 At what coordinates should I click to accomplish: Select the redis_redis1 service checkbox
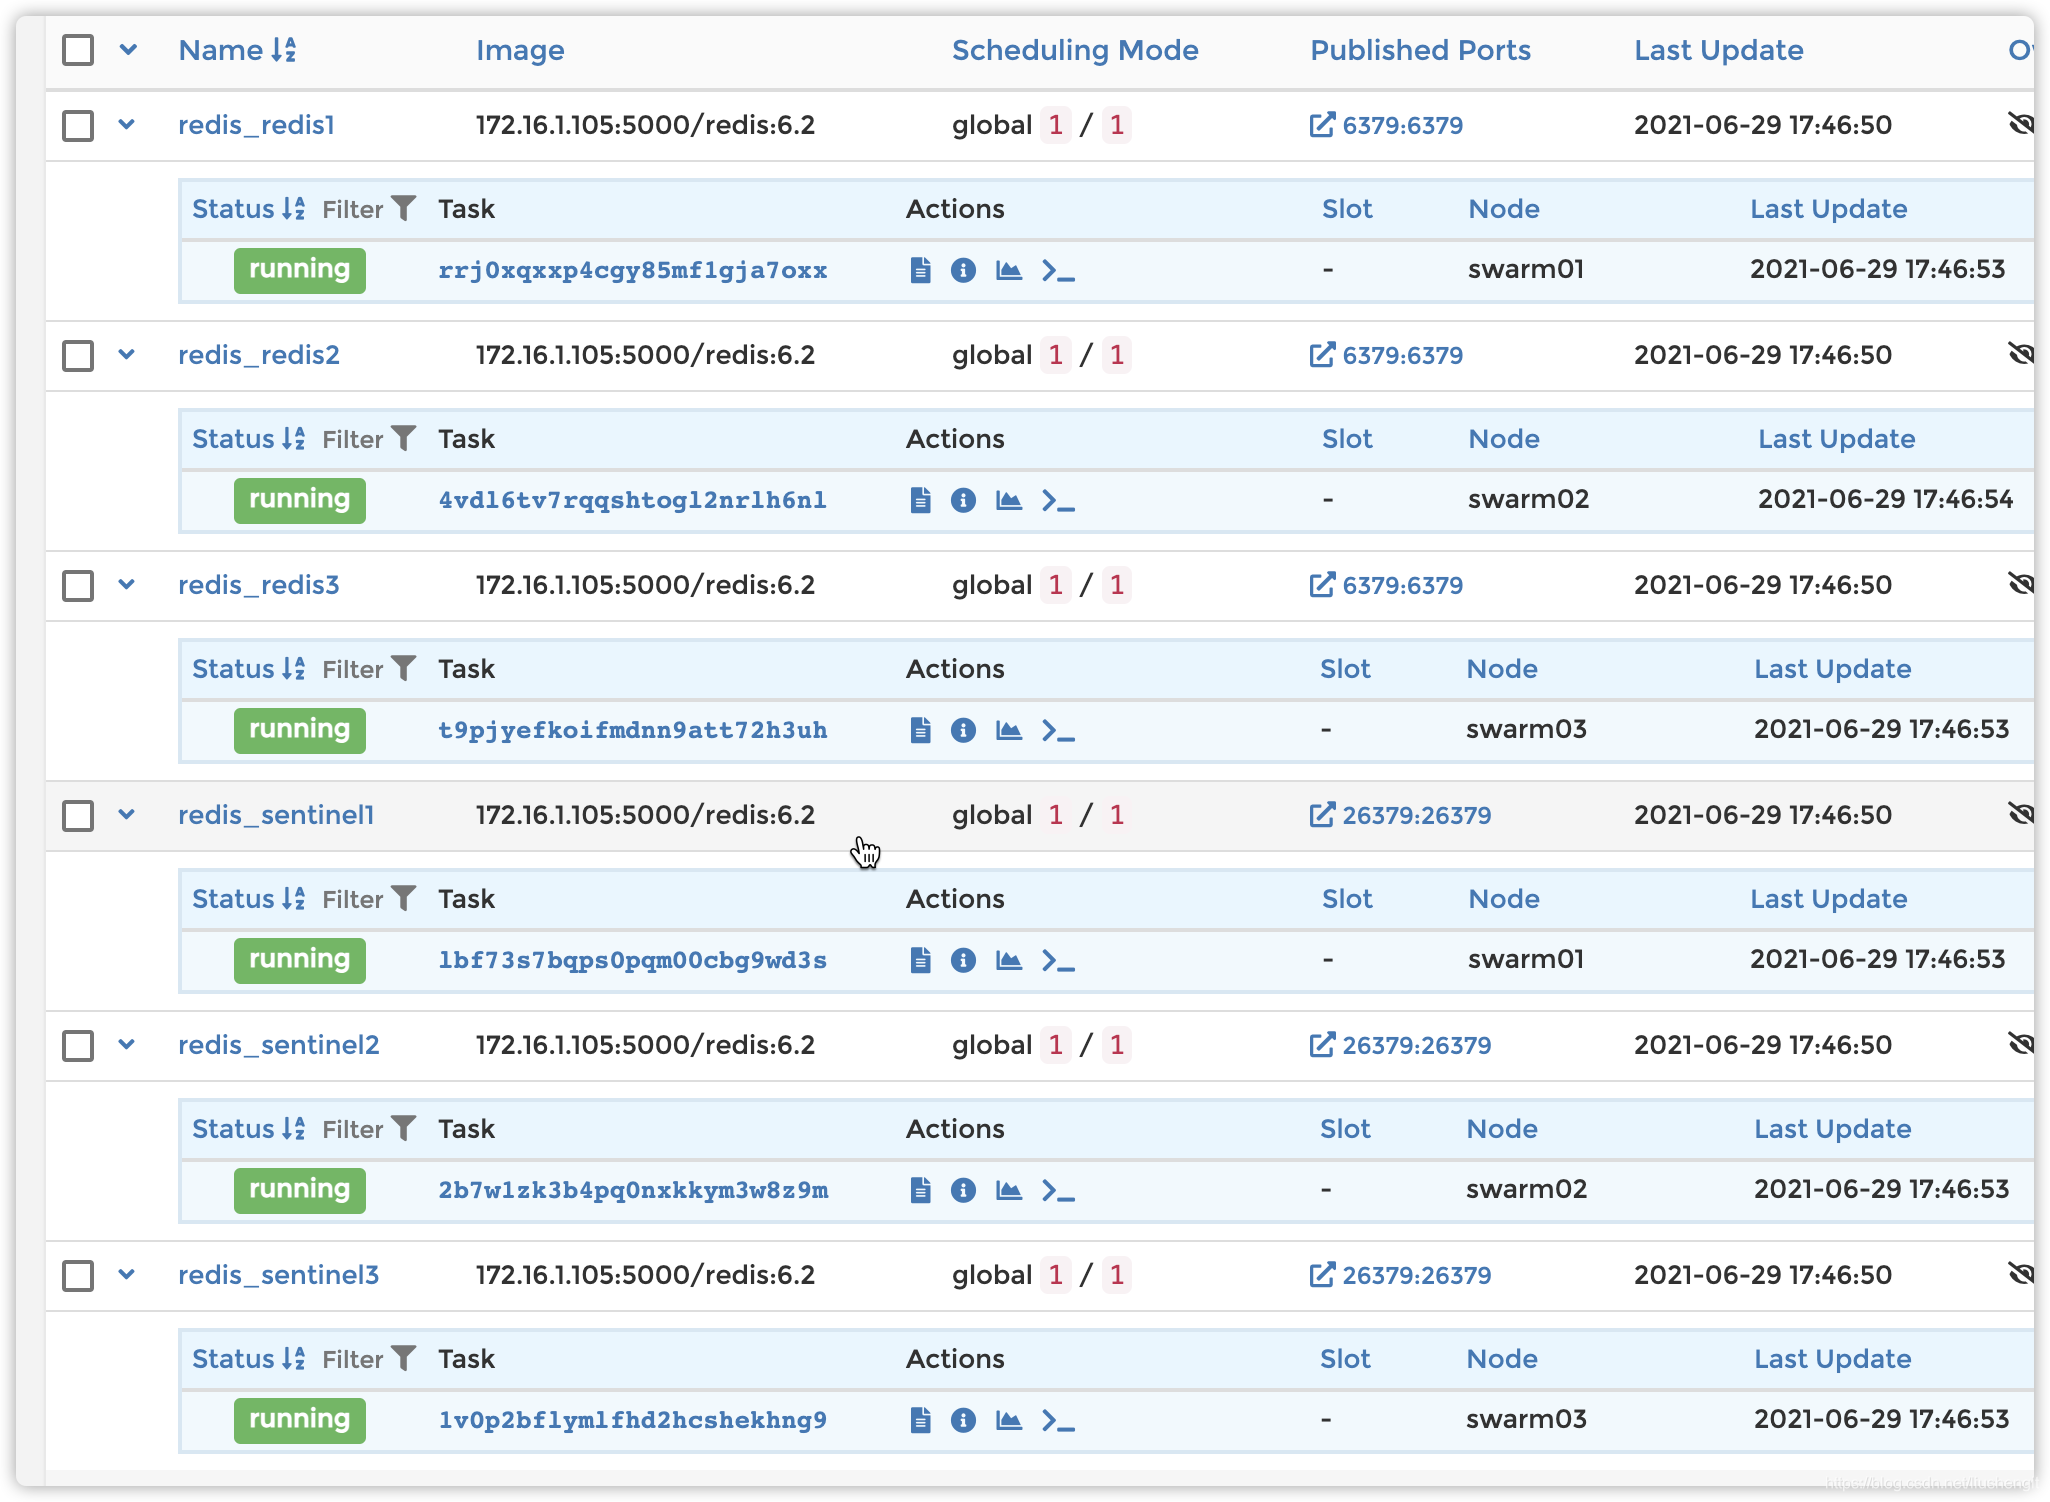click(78, 126)
